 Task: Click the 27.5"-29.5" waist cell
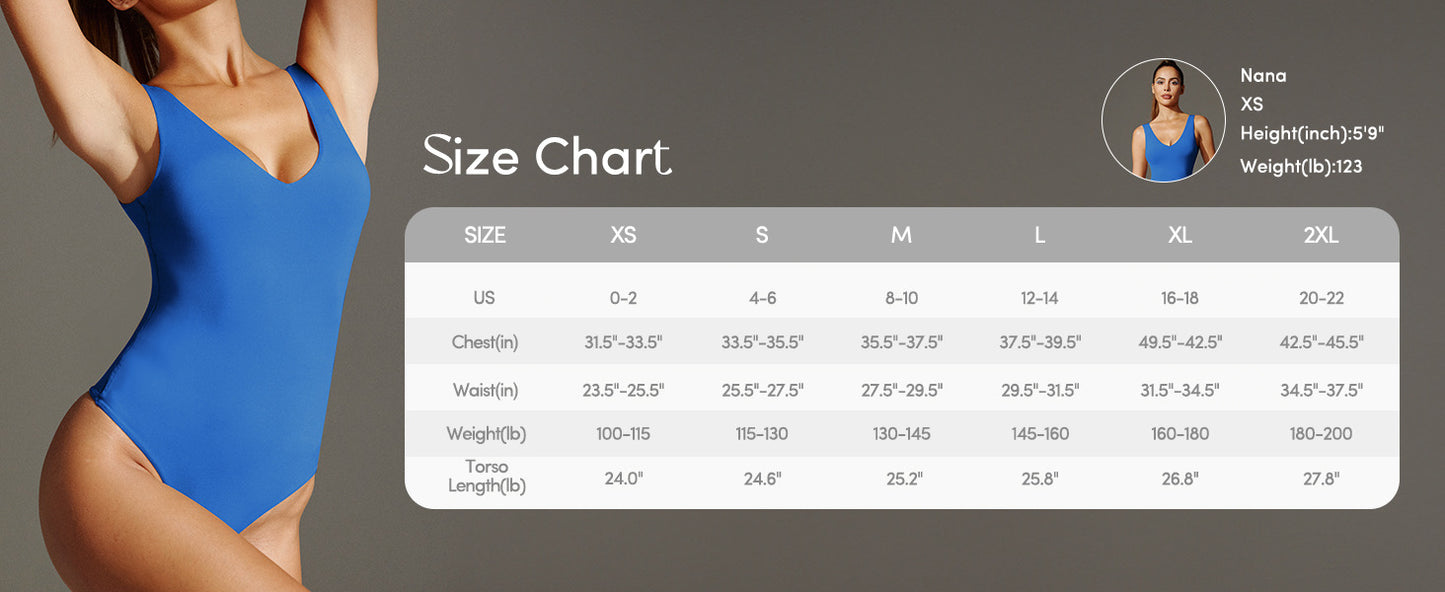coord(901,390)
